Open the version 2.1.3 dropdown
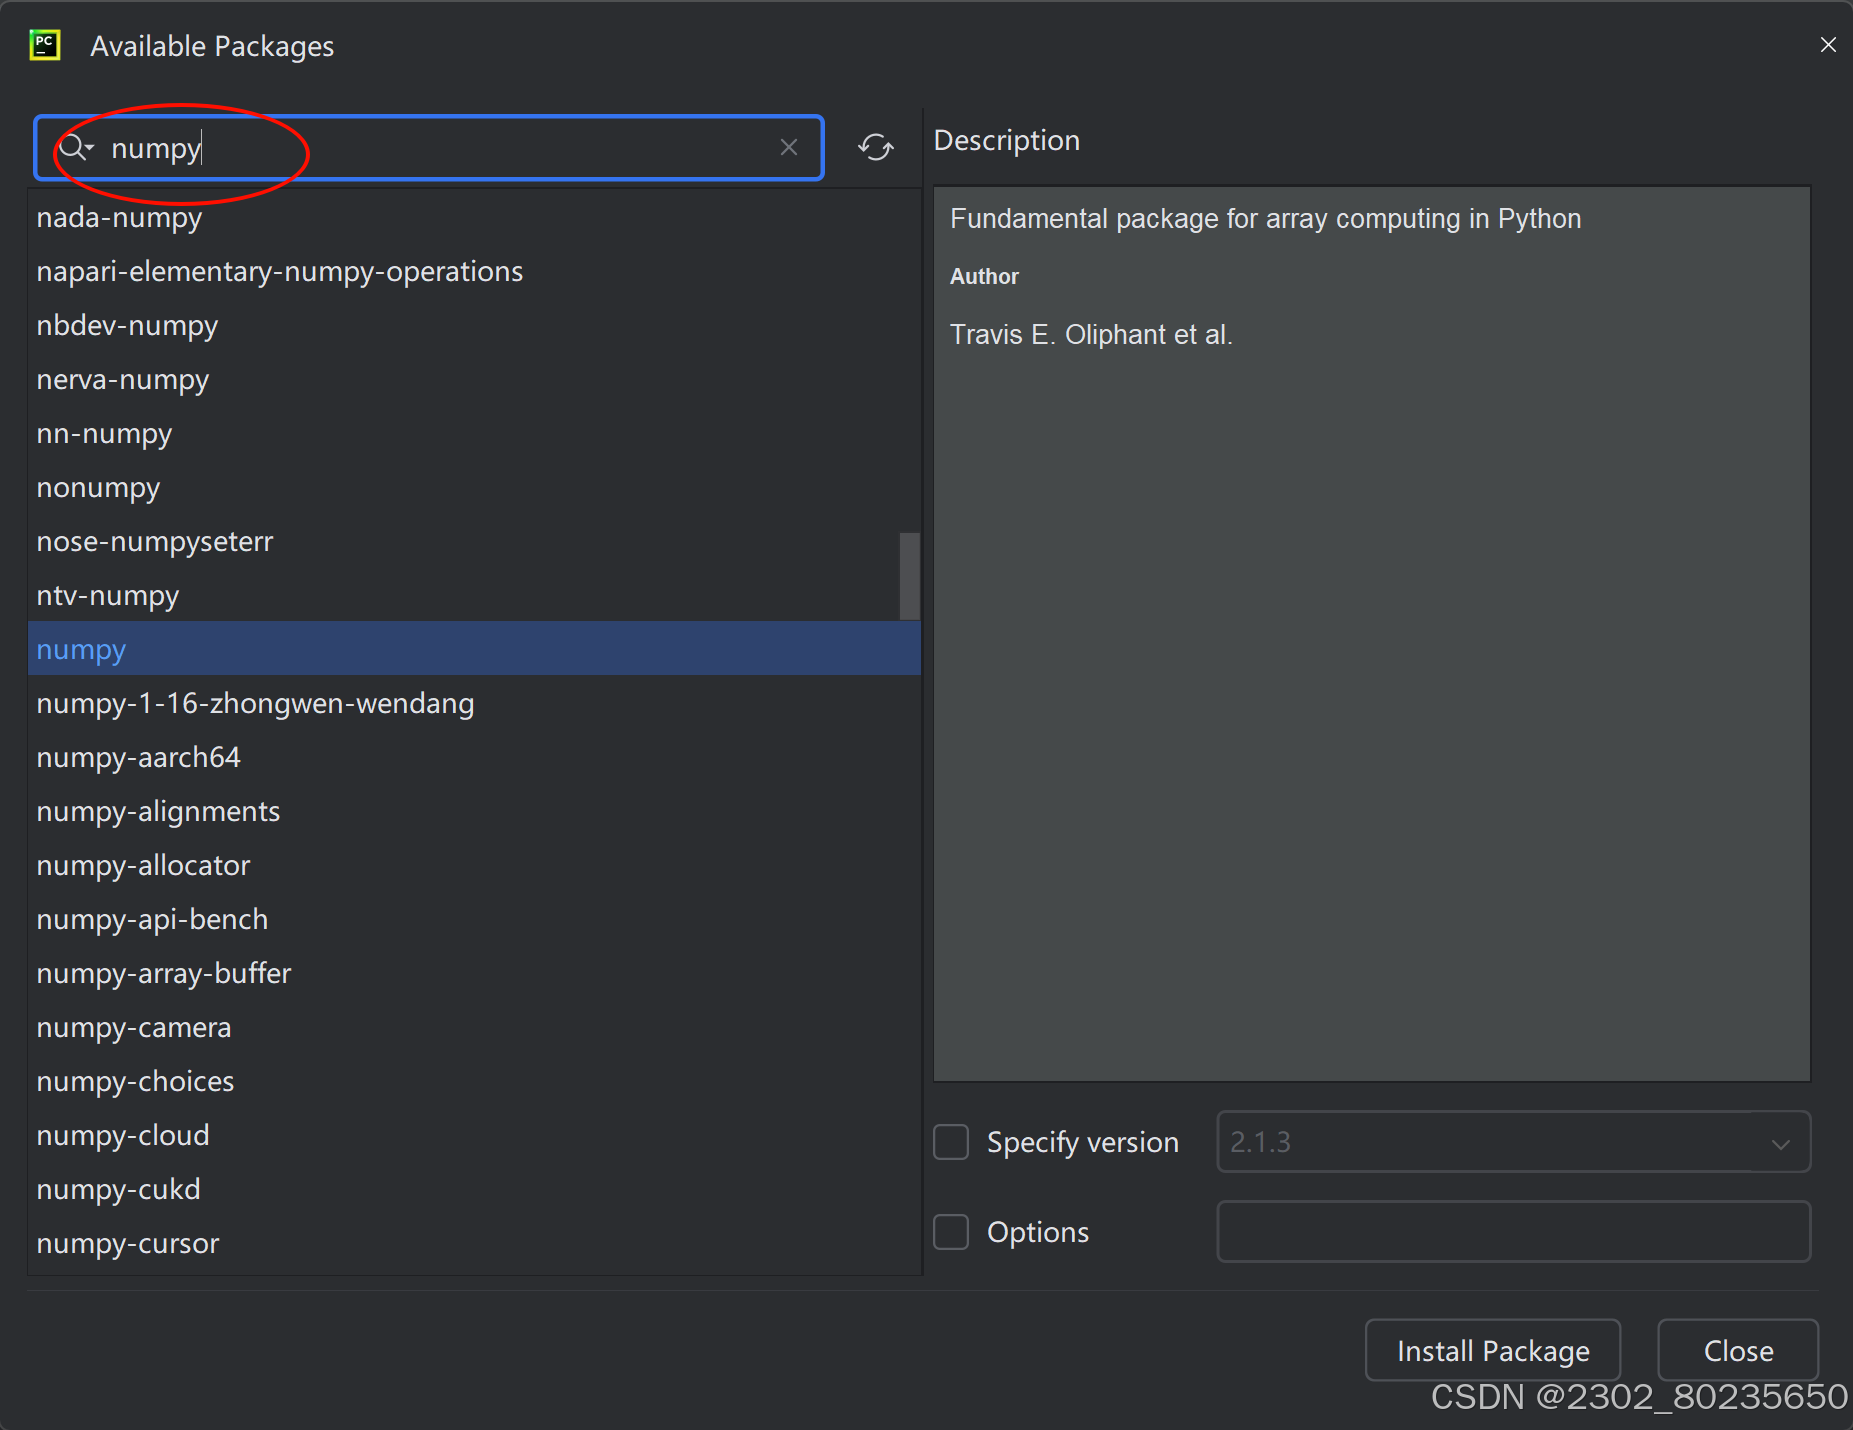Viewport: 1853px width, 1430px height. pos(1514,1142)
